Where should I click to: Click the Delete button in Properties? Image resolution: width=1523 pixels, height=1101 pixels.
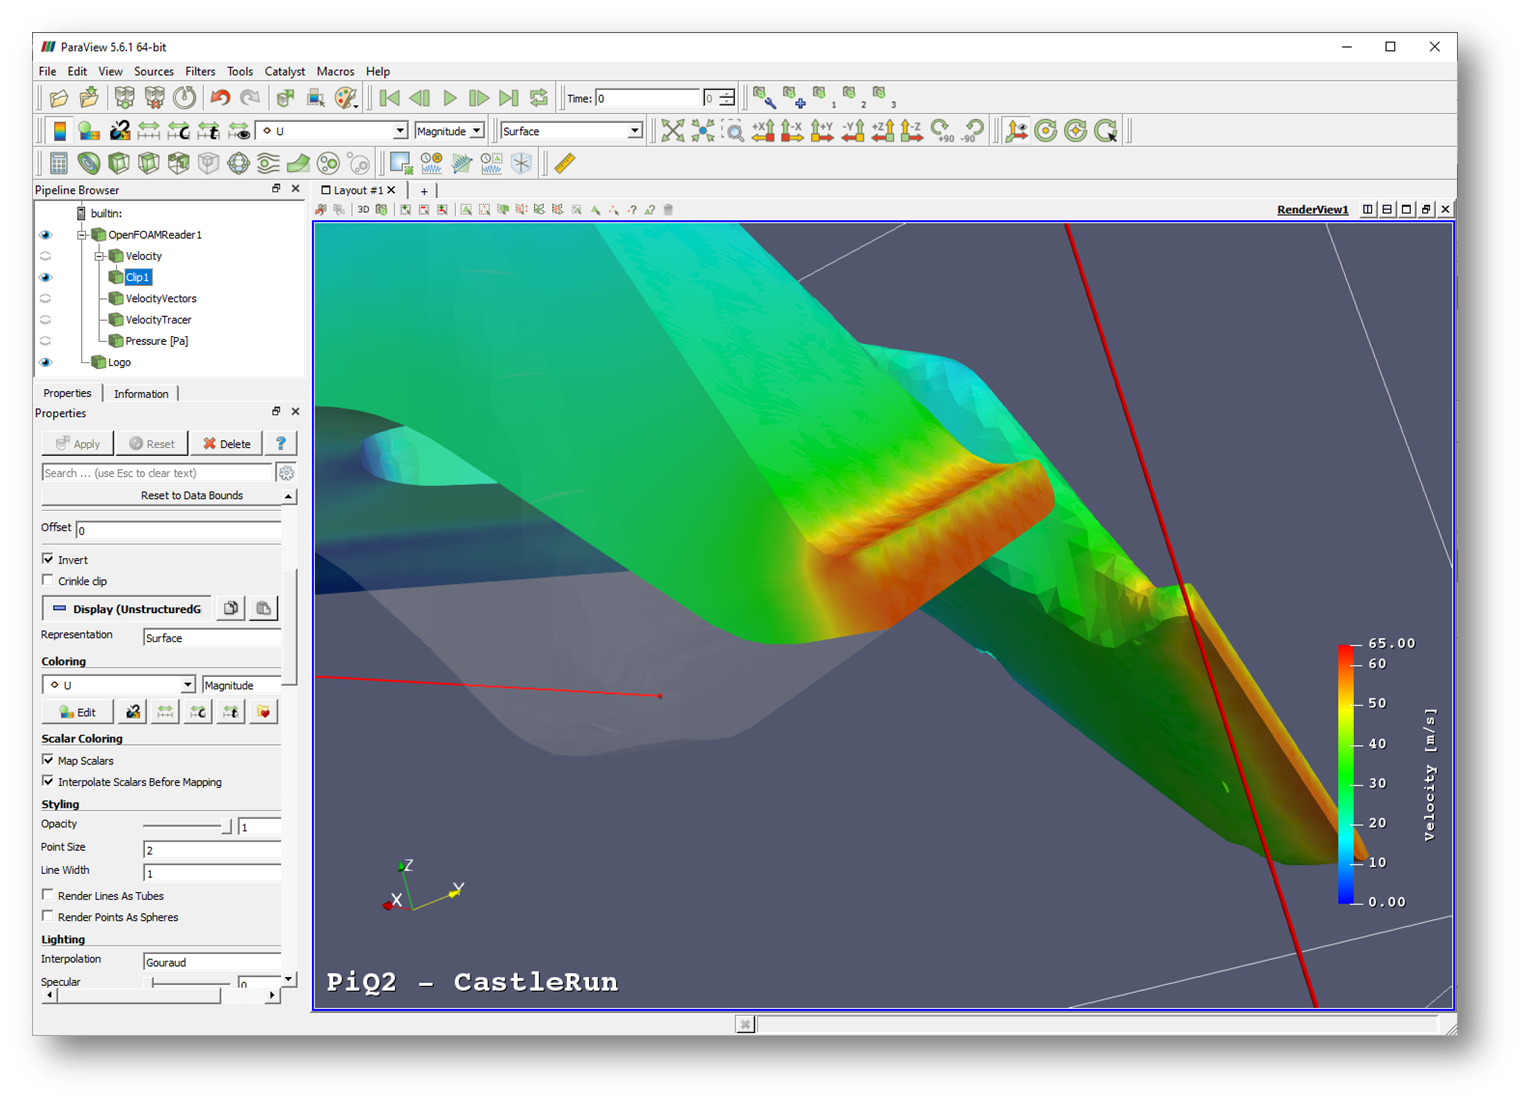point(227,444)
